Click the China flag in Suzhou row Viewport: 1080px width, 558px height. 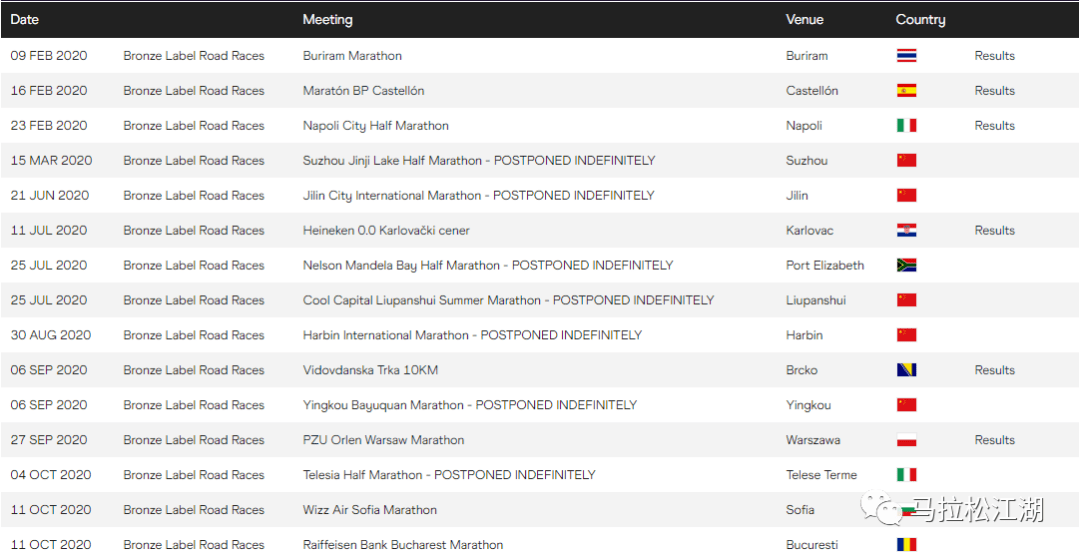[906, 161]
